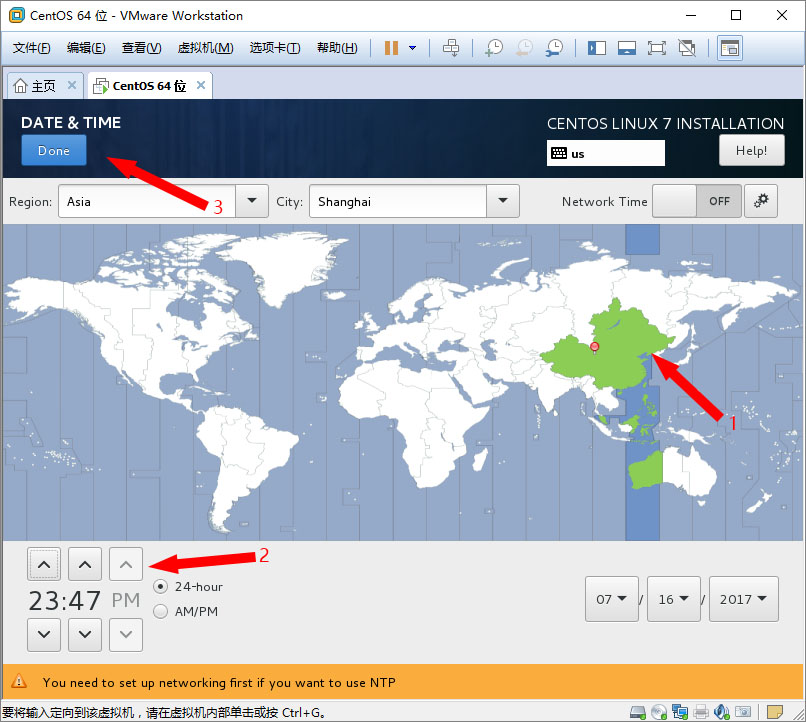Select the AM/PM radio button
This screenshot has width=806, height=722.
[x=161, y=611]
